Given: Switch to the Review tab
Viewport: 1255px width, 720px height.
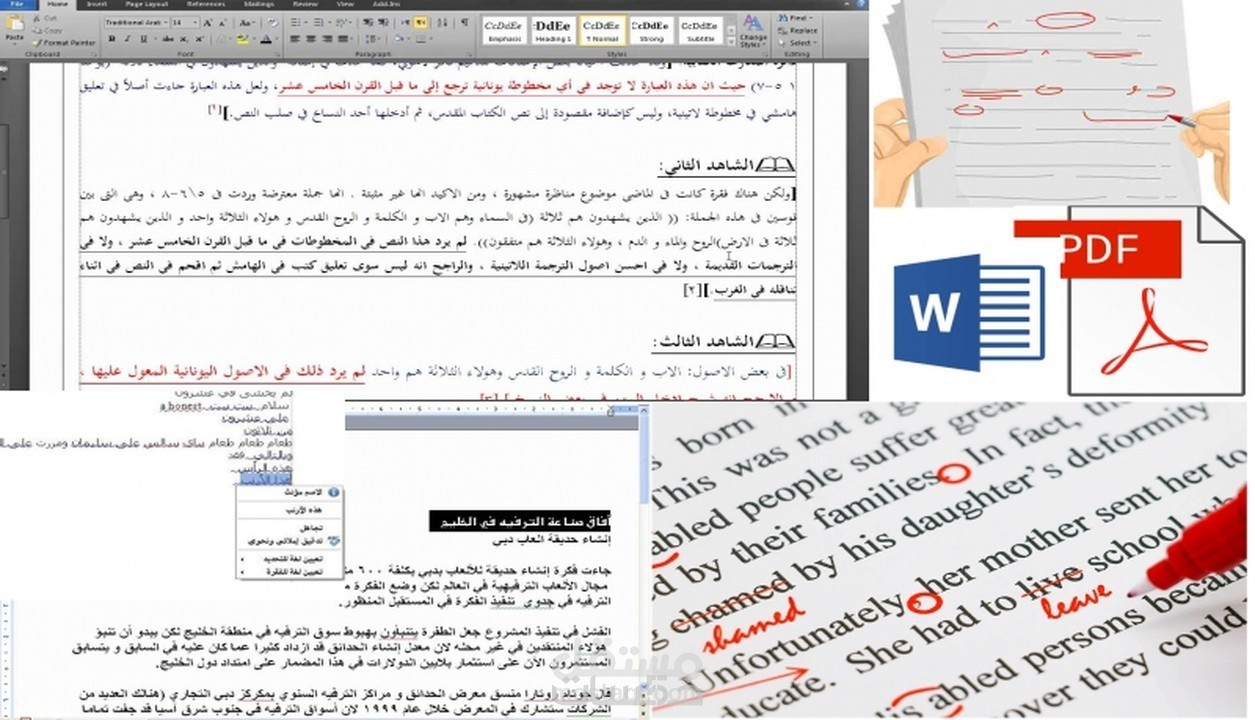Looking at the screenshot, I should tap(305, 4).
